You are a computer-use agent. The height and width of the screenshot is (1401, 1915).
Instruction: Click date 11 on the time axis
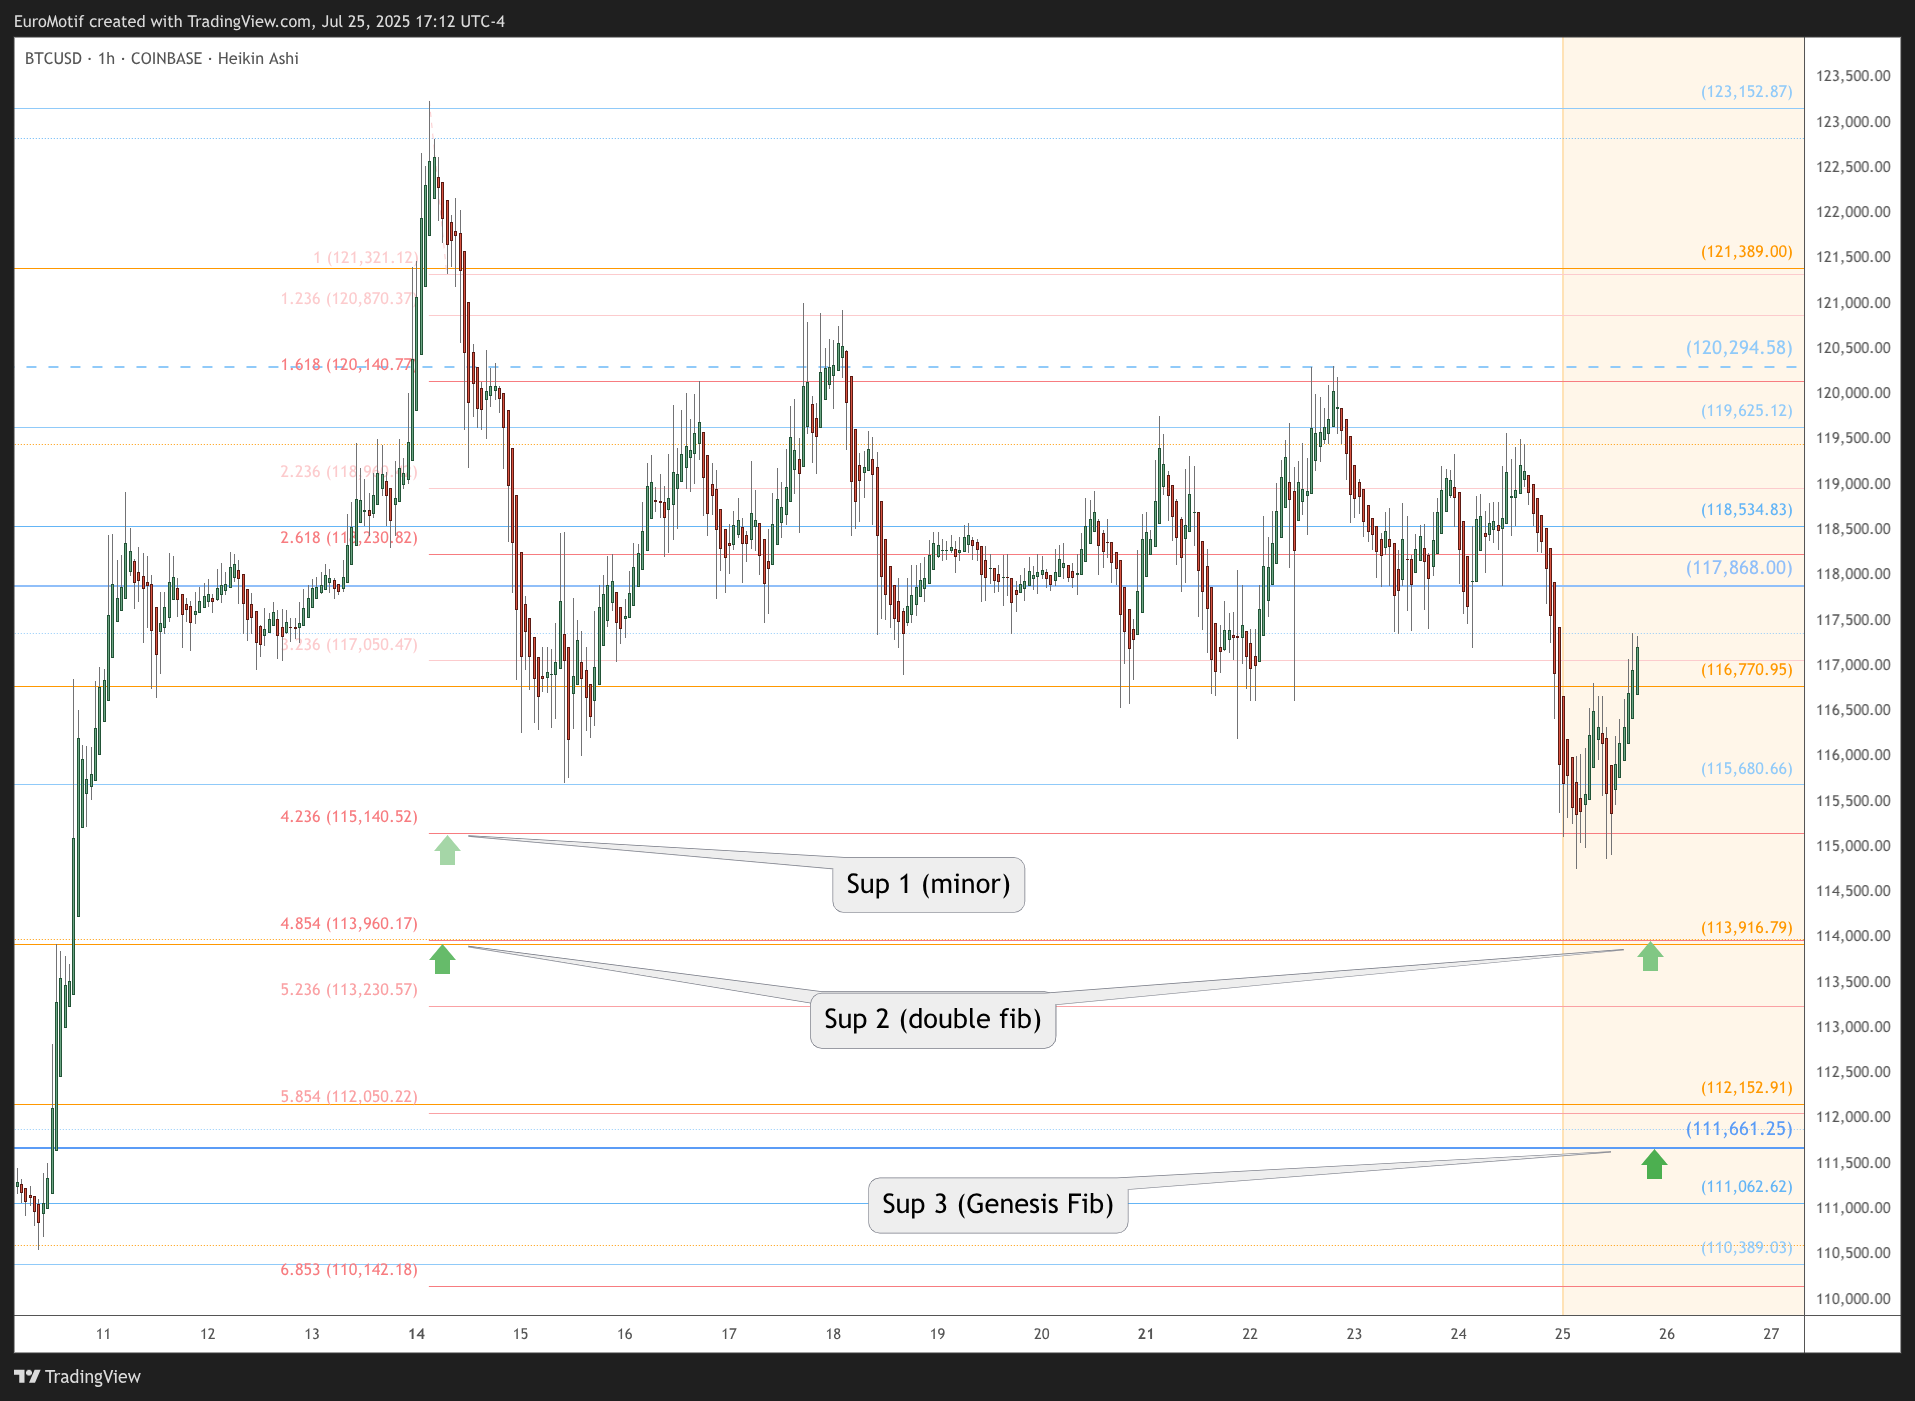pos(103,1333)
